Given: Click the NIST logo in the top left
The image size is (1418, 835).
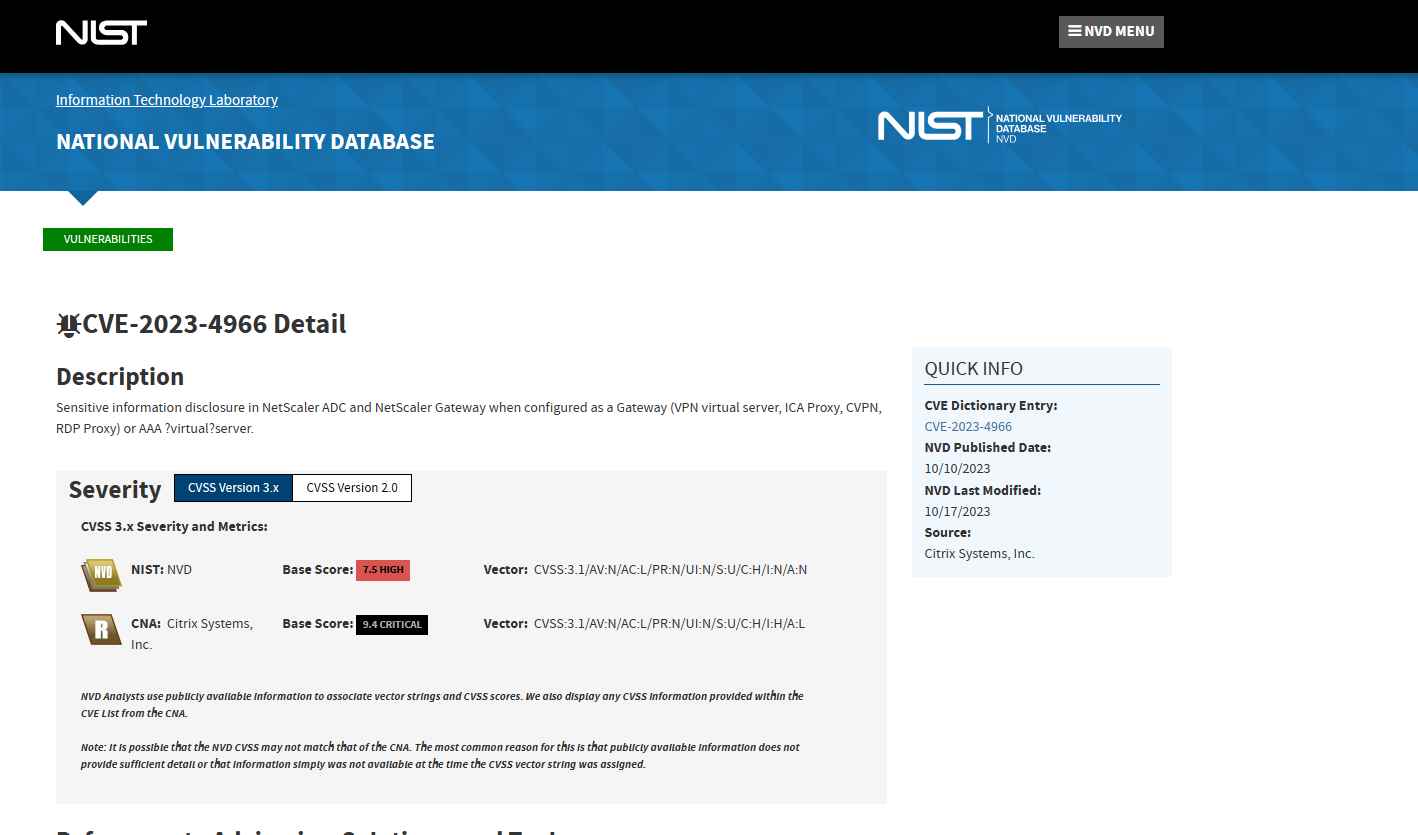Looking at the screenshot, I should pyautogui.click(x=100, y=33).
